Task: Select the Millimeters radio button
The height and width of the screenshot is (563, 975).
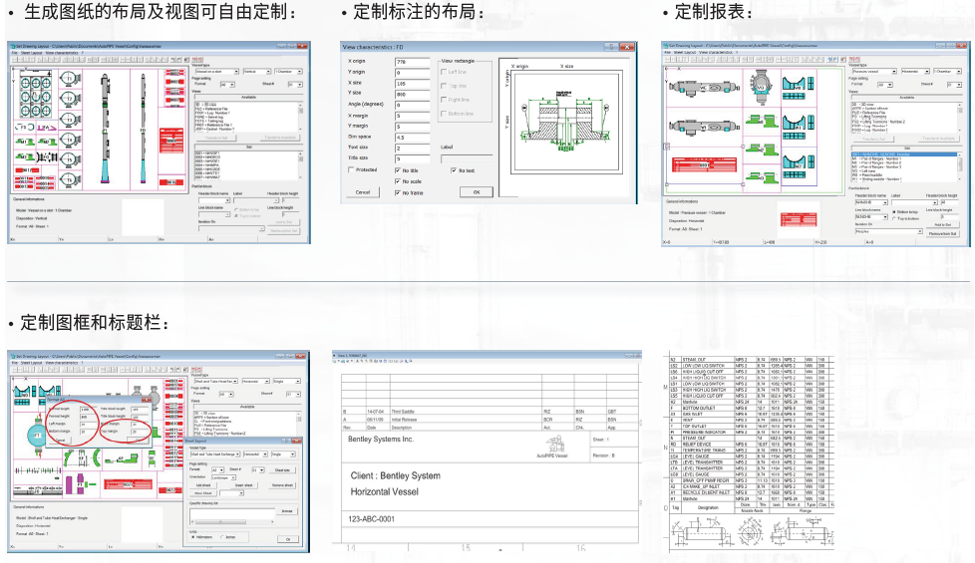Action: tap(193, 537)
